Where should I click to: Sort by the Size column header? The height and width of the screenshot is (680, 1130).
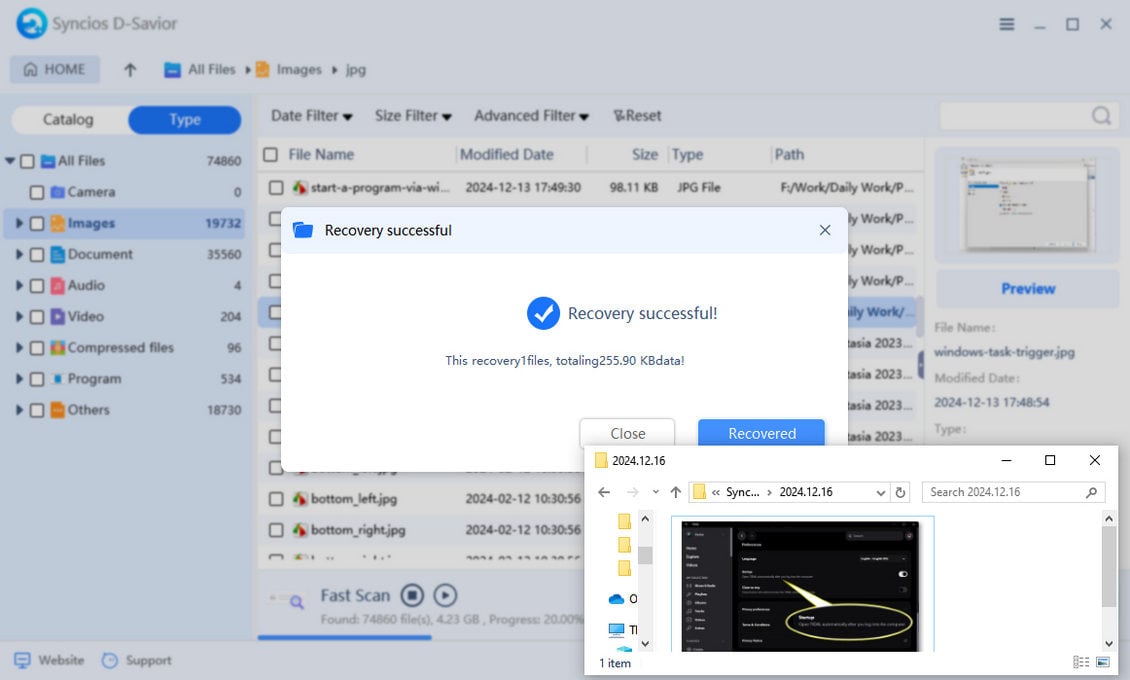click(x=644, y=155)
